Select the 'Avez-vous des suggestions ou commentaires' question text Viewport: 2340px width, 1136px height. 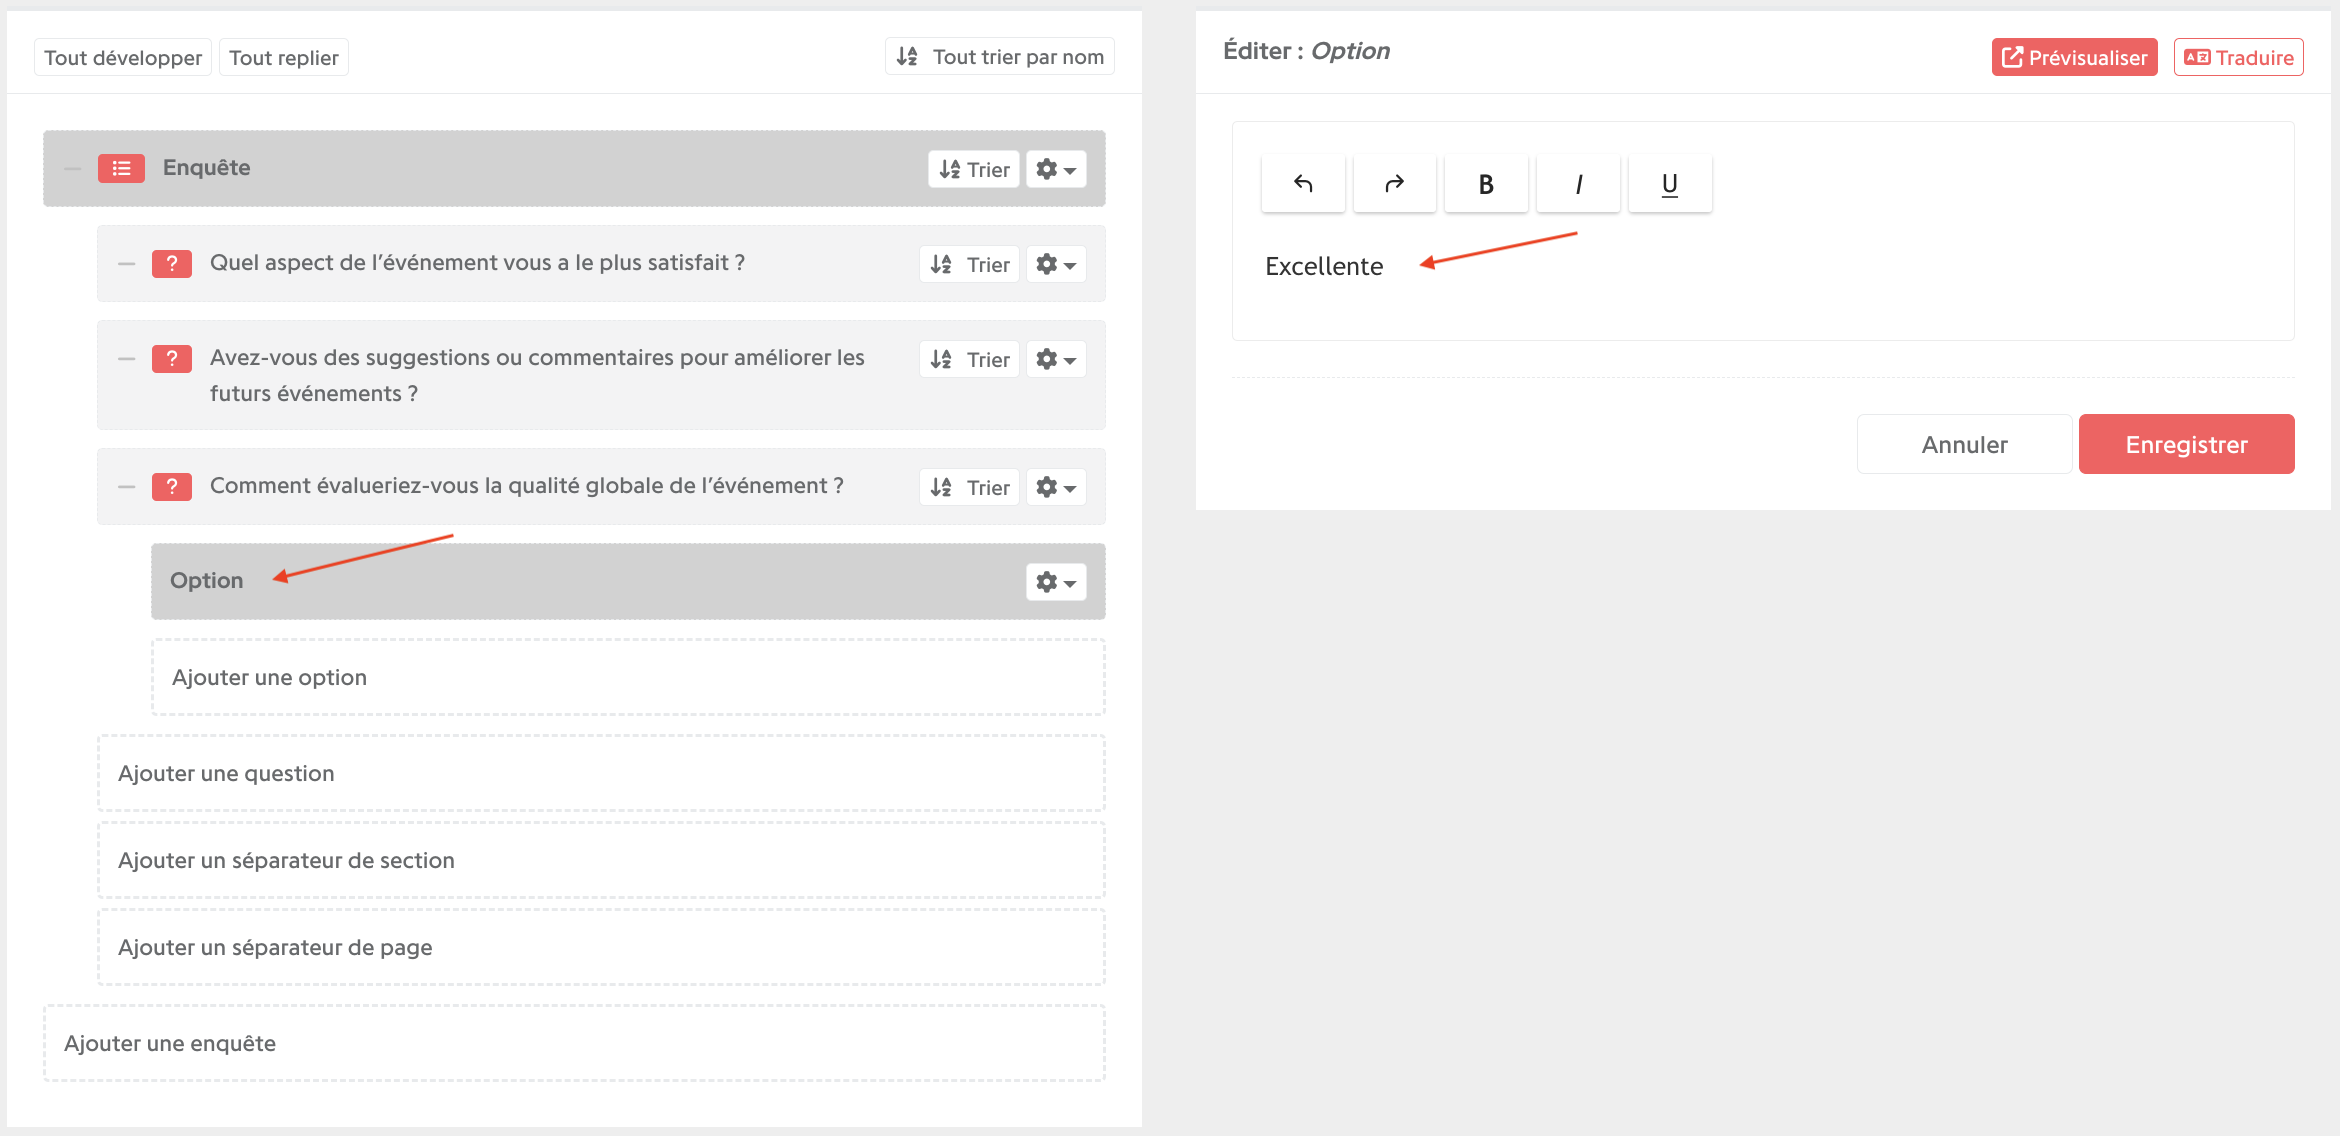click(537, 375)
